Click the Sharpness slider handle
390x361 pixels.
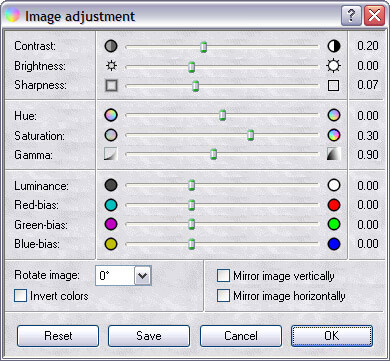(196, 86)
